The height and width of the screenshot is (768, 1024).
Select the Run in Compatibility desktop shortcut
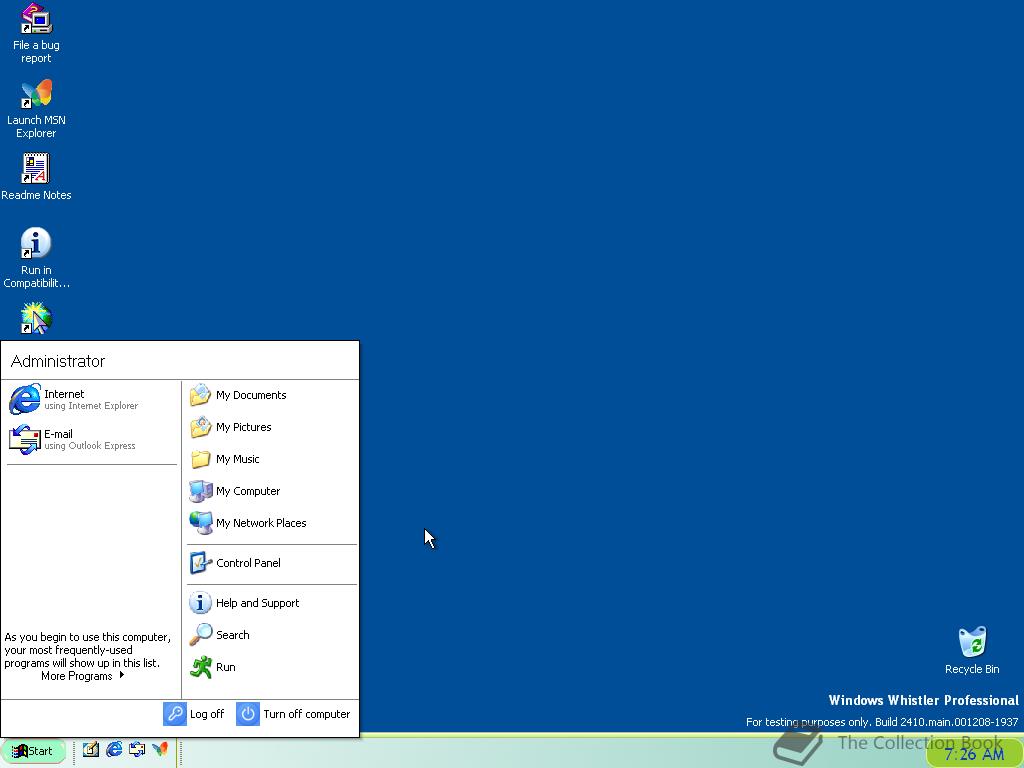[36, 258]
